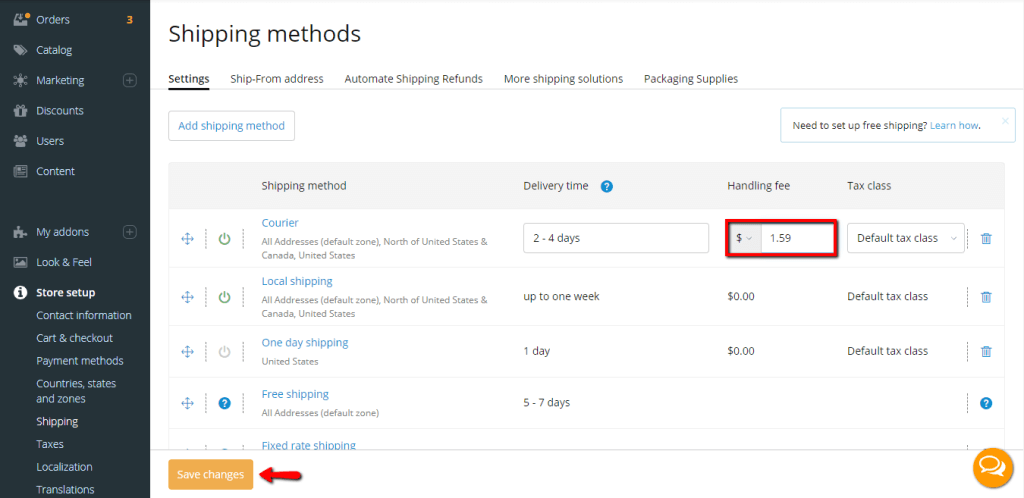Click Free shipping '5 - 7 days' text
Viewport: 1024px width, 498px height.
(x=547, y=403)
